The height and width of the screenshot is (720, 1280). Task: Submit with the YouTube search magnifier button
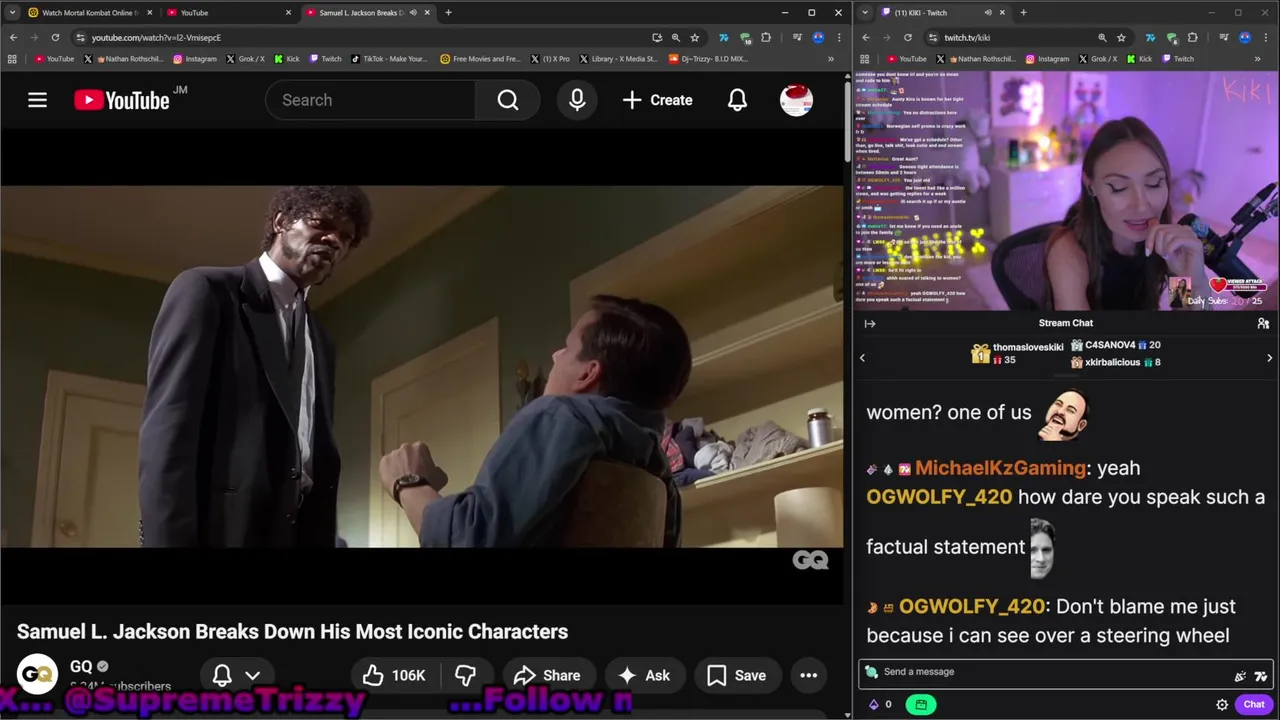508,100
